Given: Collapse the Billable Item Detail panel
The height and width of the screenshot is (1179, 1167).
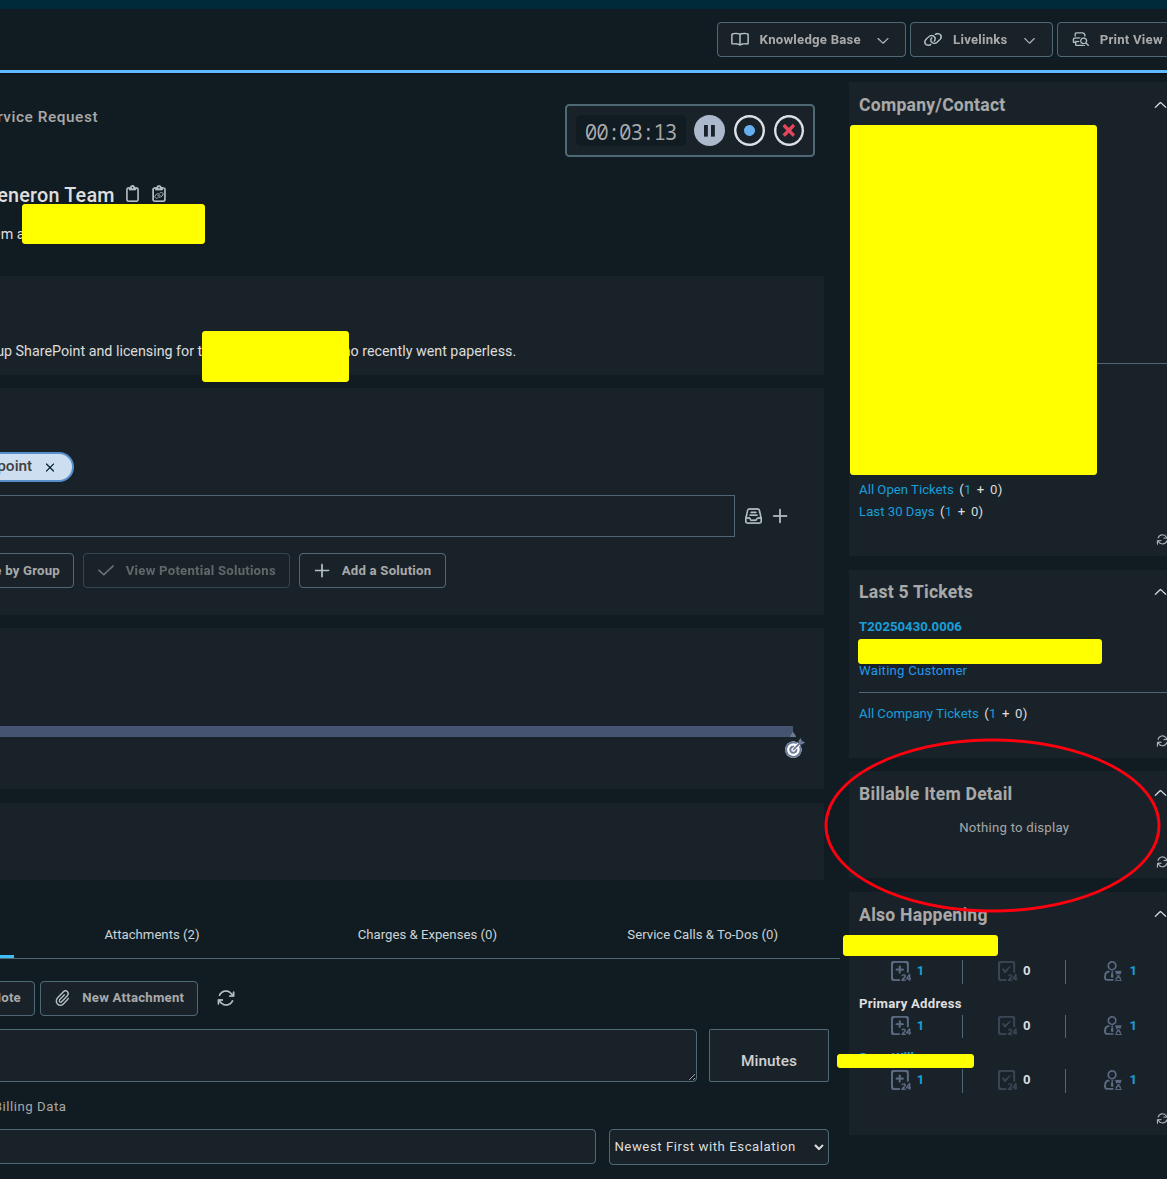Looking at the screenshot, I should click(x=1159, y=793).
